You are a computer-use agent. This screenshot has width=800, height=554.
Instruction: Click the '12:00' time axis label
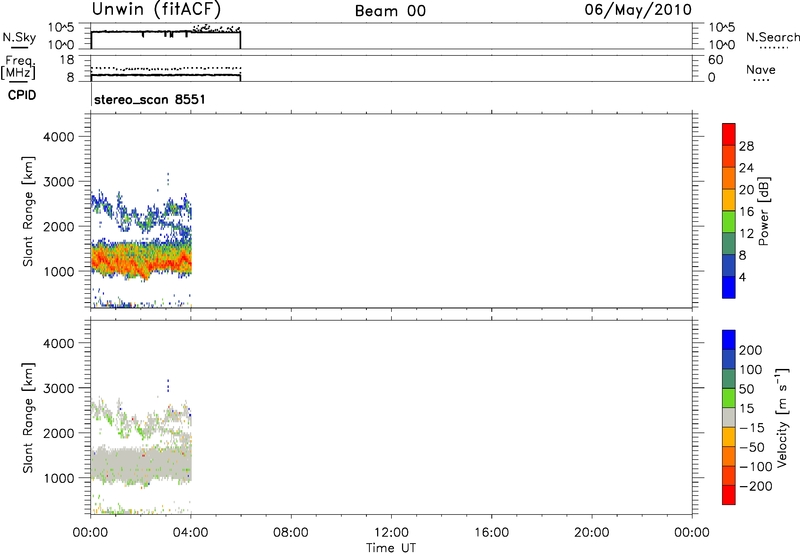click(x=391, y=533)
